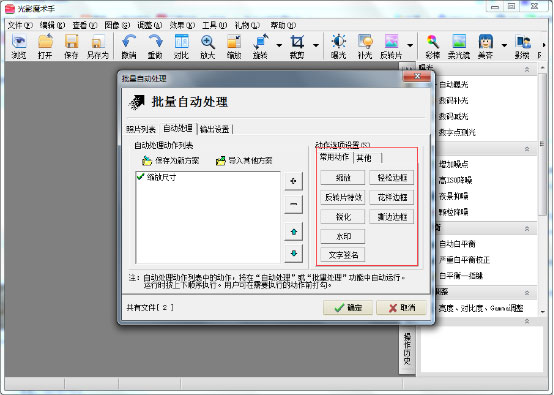Toggle the 缩放尺寸 action checkmark
554x395 pixels.
(x=140, y=177)
